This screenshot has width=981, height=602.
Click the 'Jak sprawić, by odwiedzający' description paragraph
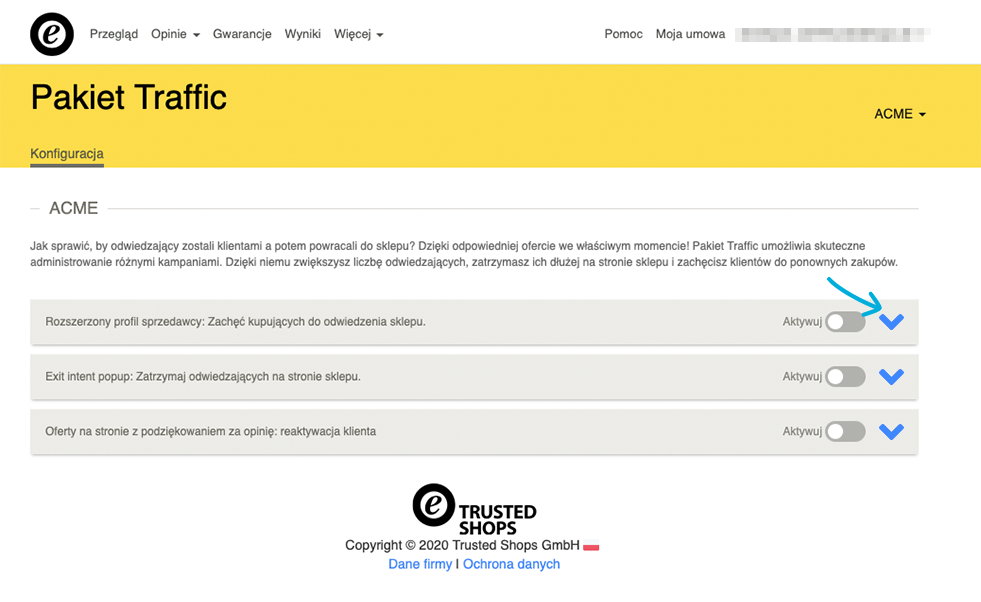[x=464, y=254]
